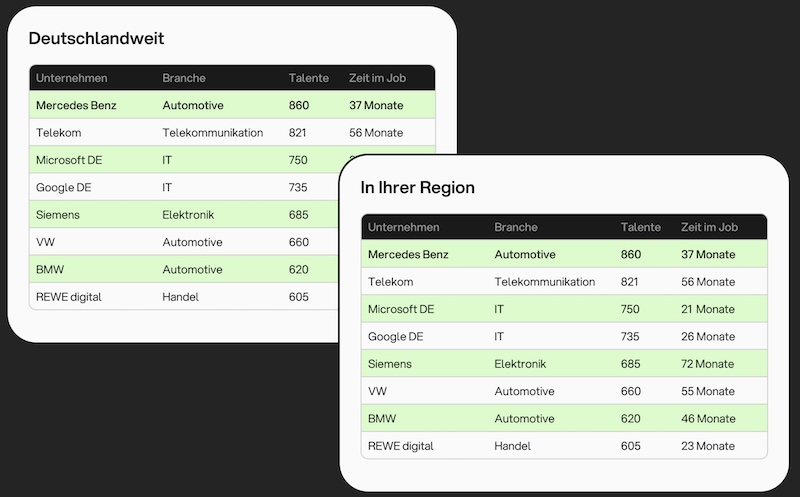The image size is (800, 497).
Task: Click Talente column header in Deutschlandweit table
Action: pyautogui.click(x=308, y=78)
